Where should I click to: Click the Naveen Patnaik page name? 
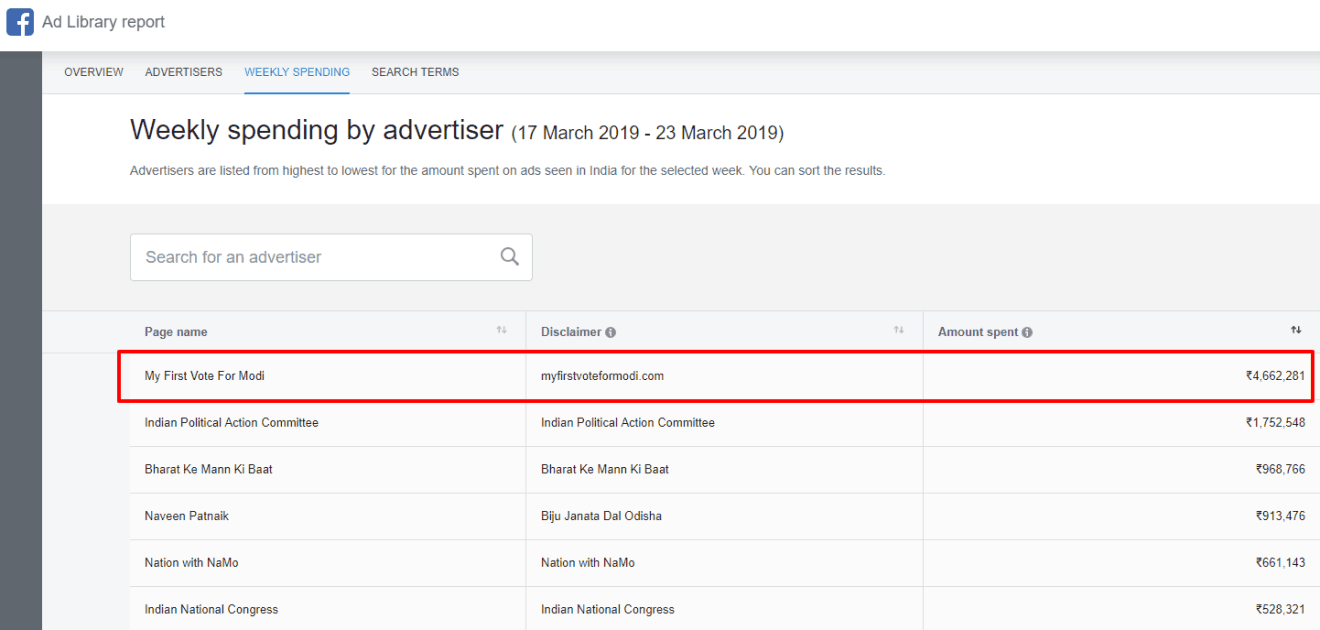coord(186,516)
